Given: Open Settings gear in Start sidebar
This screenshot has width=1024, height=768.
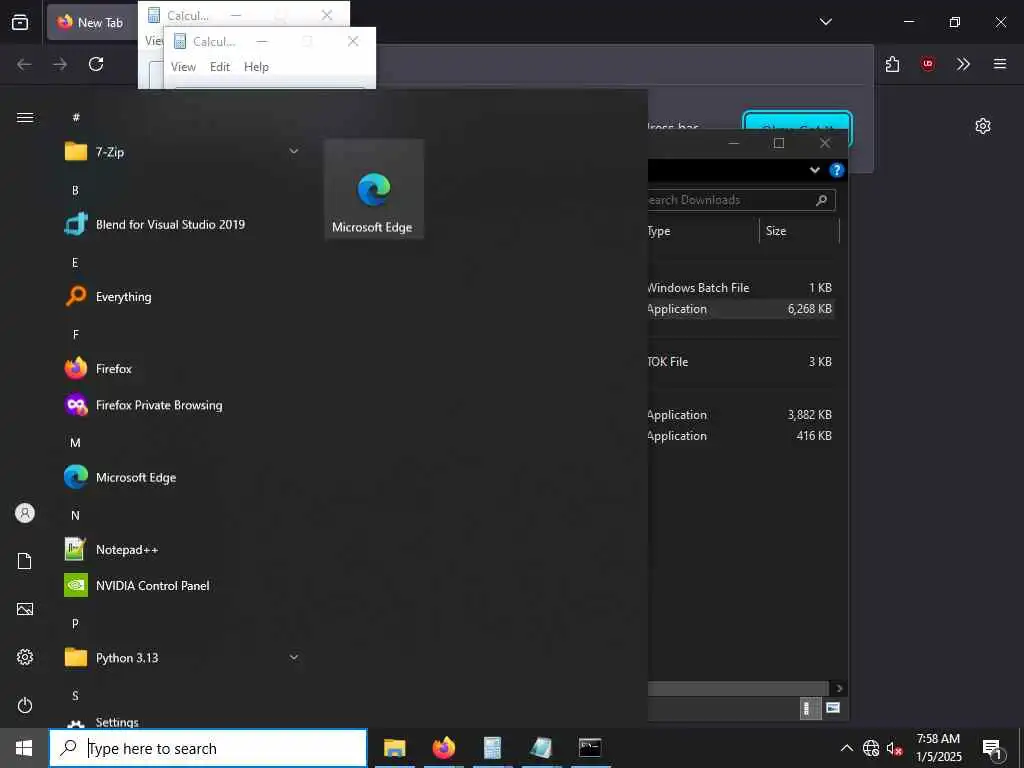Looking at the screenshot, I should tap(25, 657).
